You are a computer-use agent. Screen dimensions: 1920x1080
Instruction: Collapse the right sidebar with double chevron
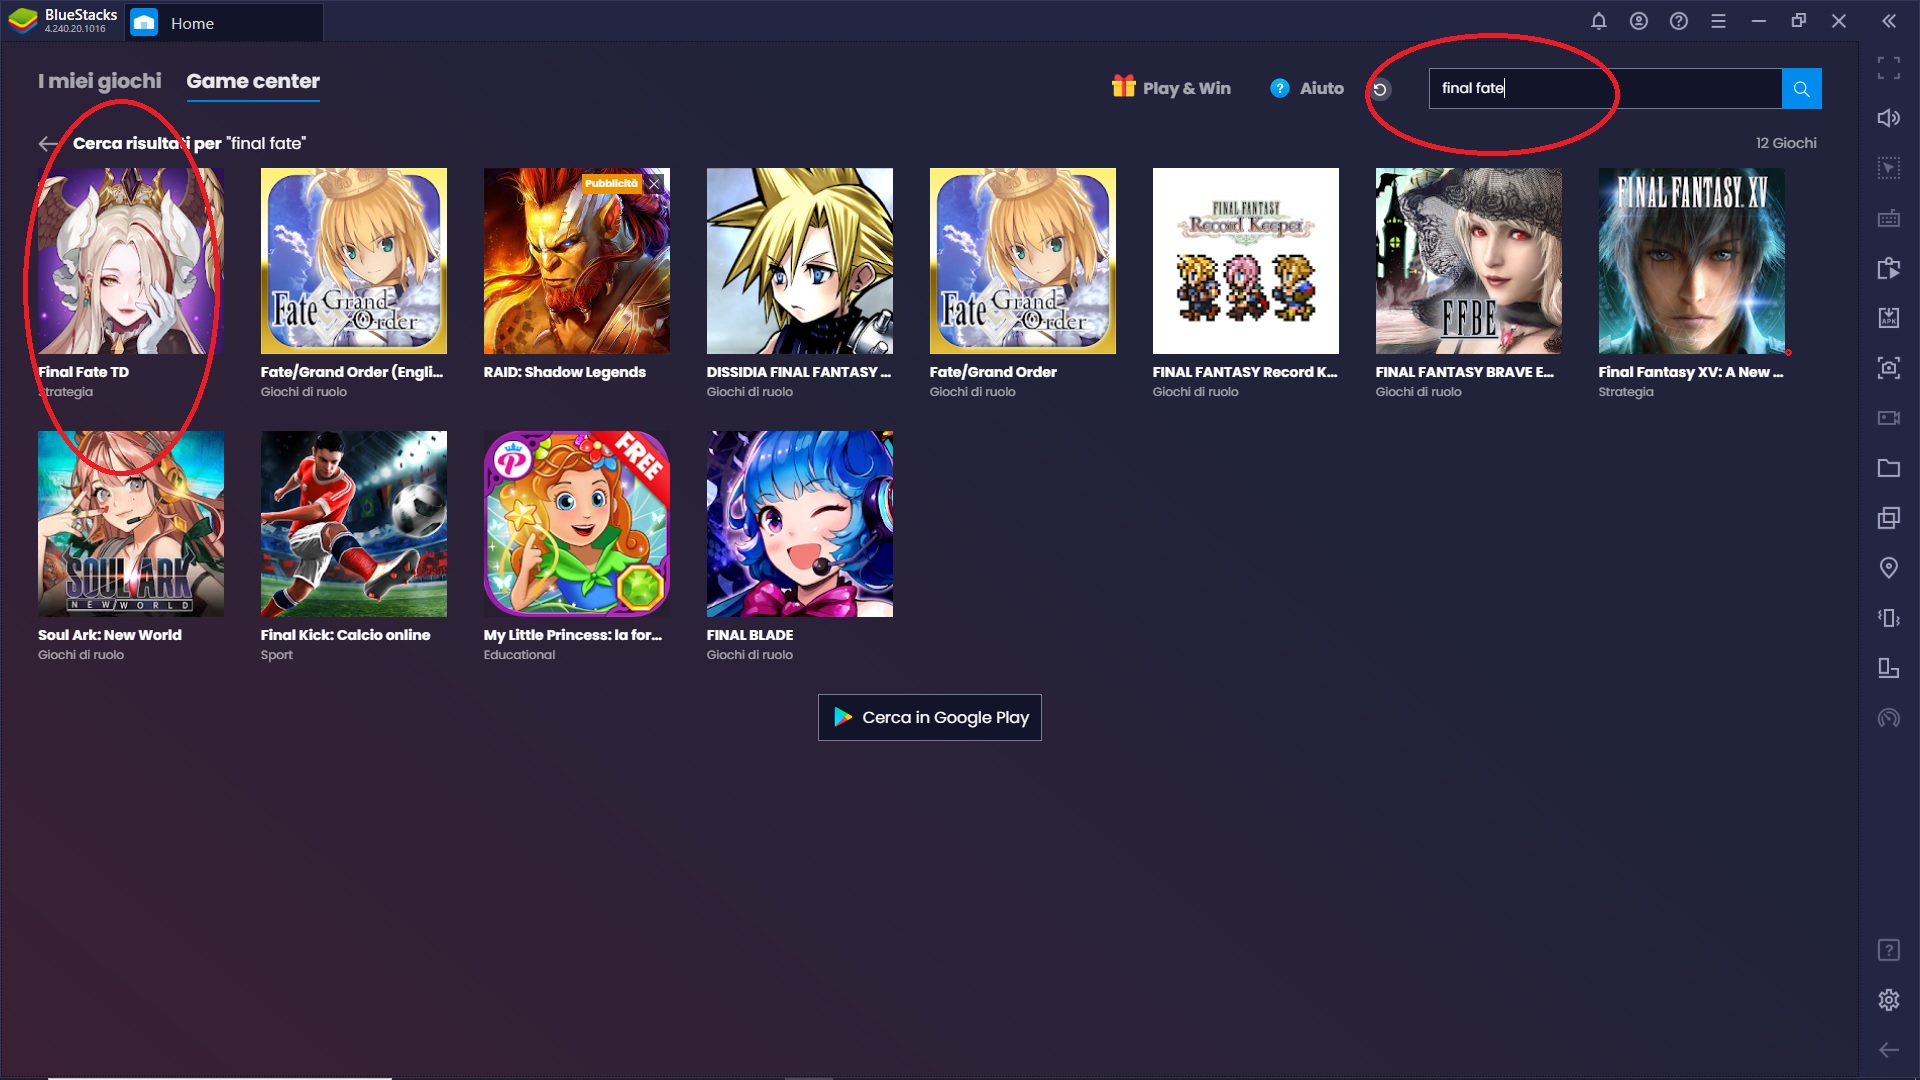click(1888, 21)
